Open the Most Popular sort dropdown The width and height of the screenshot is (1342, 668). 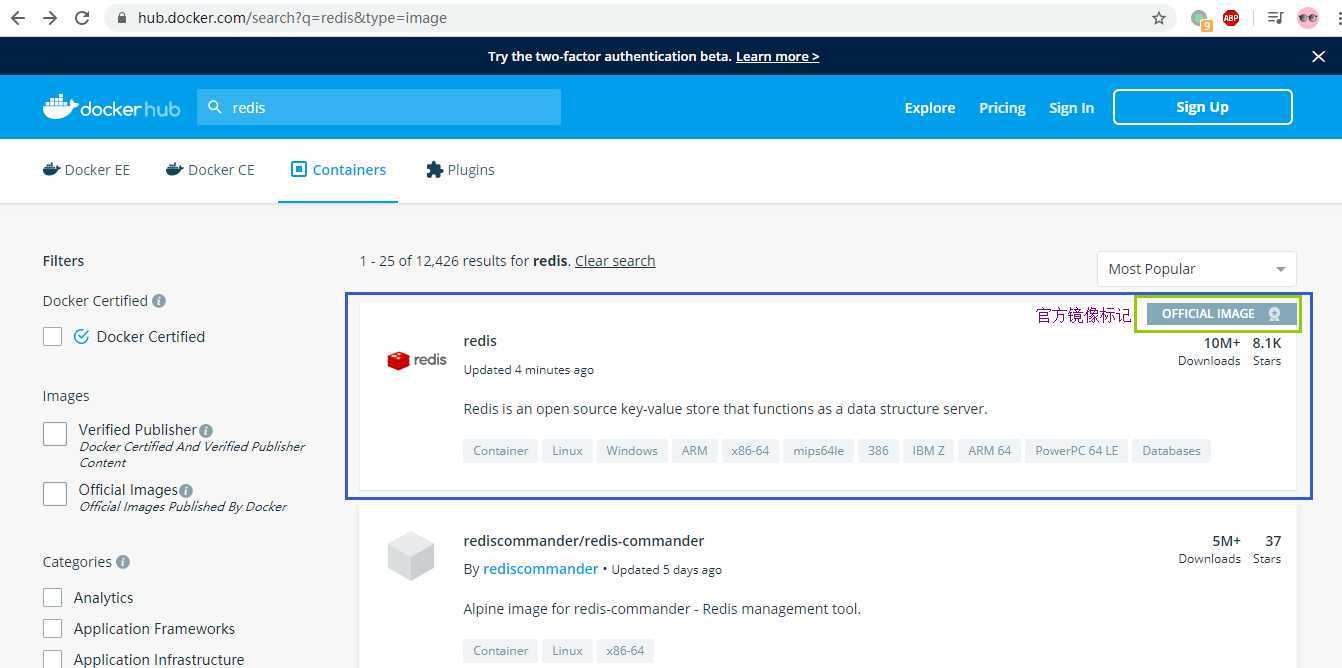click(x=1197, y=269)
